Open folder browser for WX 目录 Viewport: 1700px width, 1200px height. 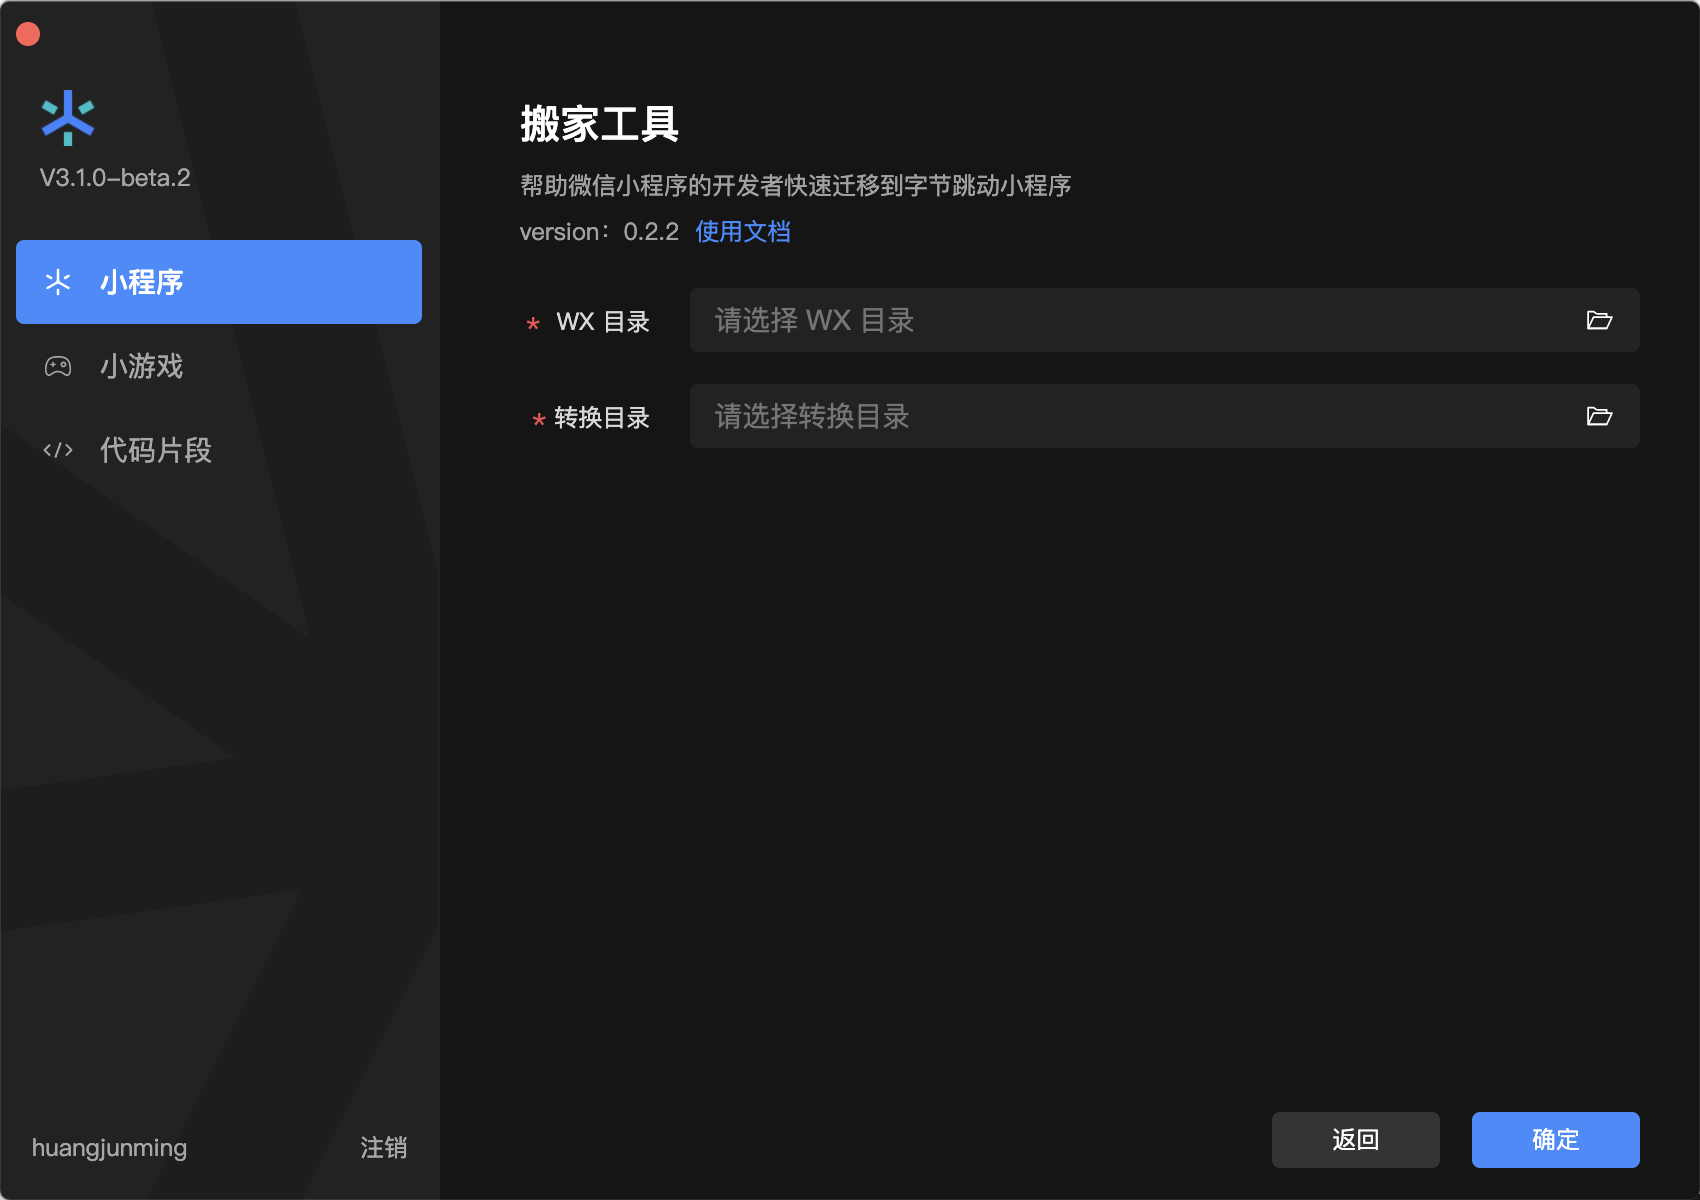[x=1599, y=320]
